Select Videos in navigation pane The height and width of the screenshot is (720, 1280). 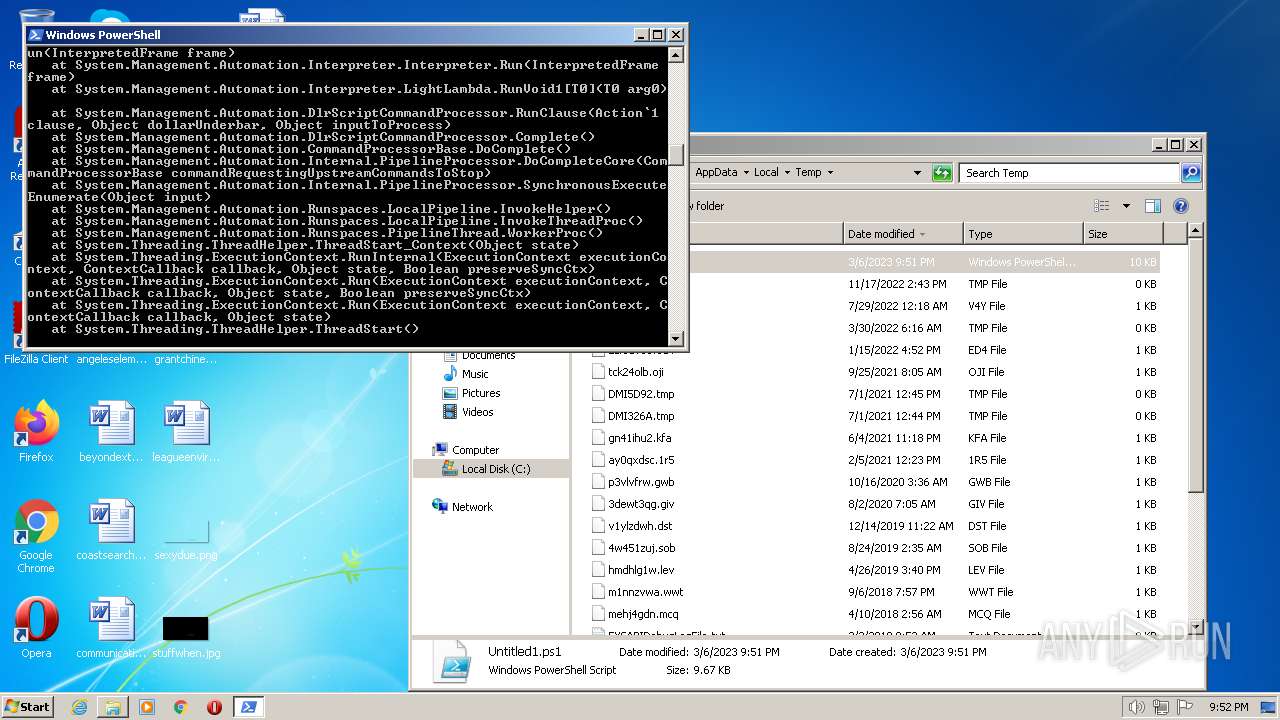click(477, 412)
